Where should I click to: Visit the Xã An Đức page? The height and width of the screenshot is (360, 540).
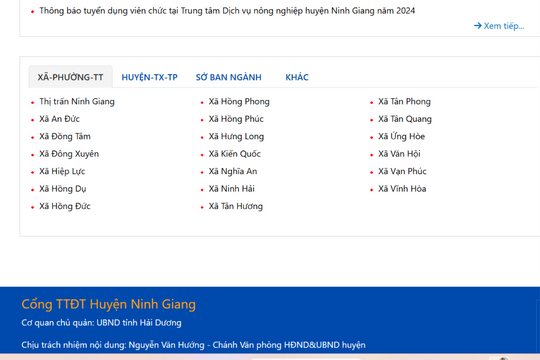[59, 119]
